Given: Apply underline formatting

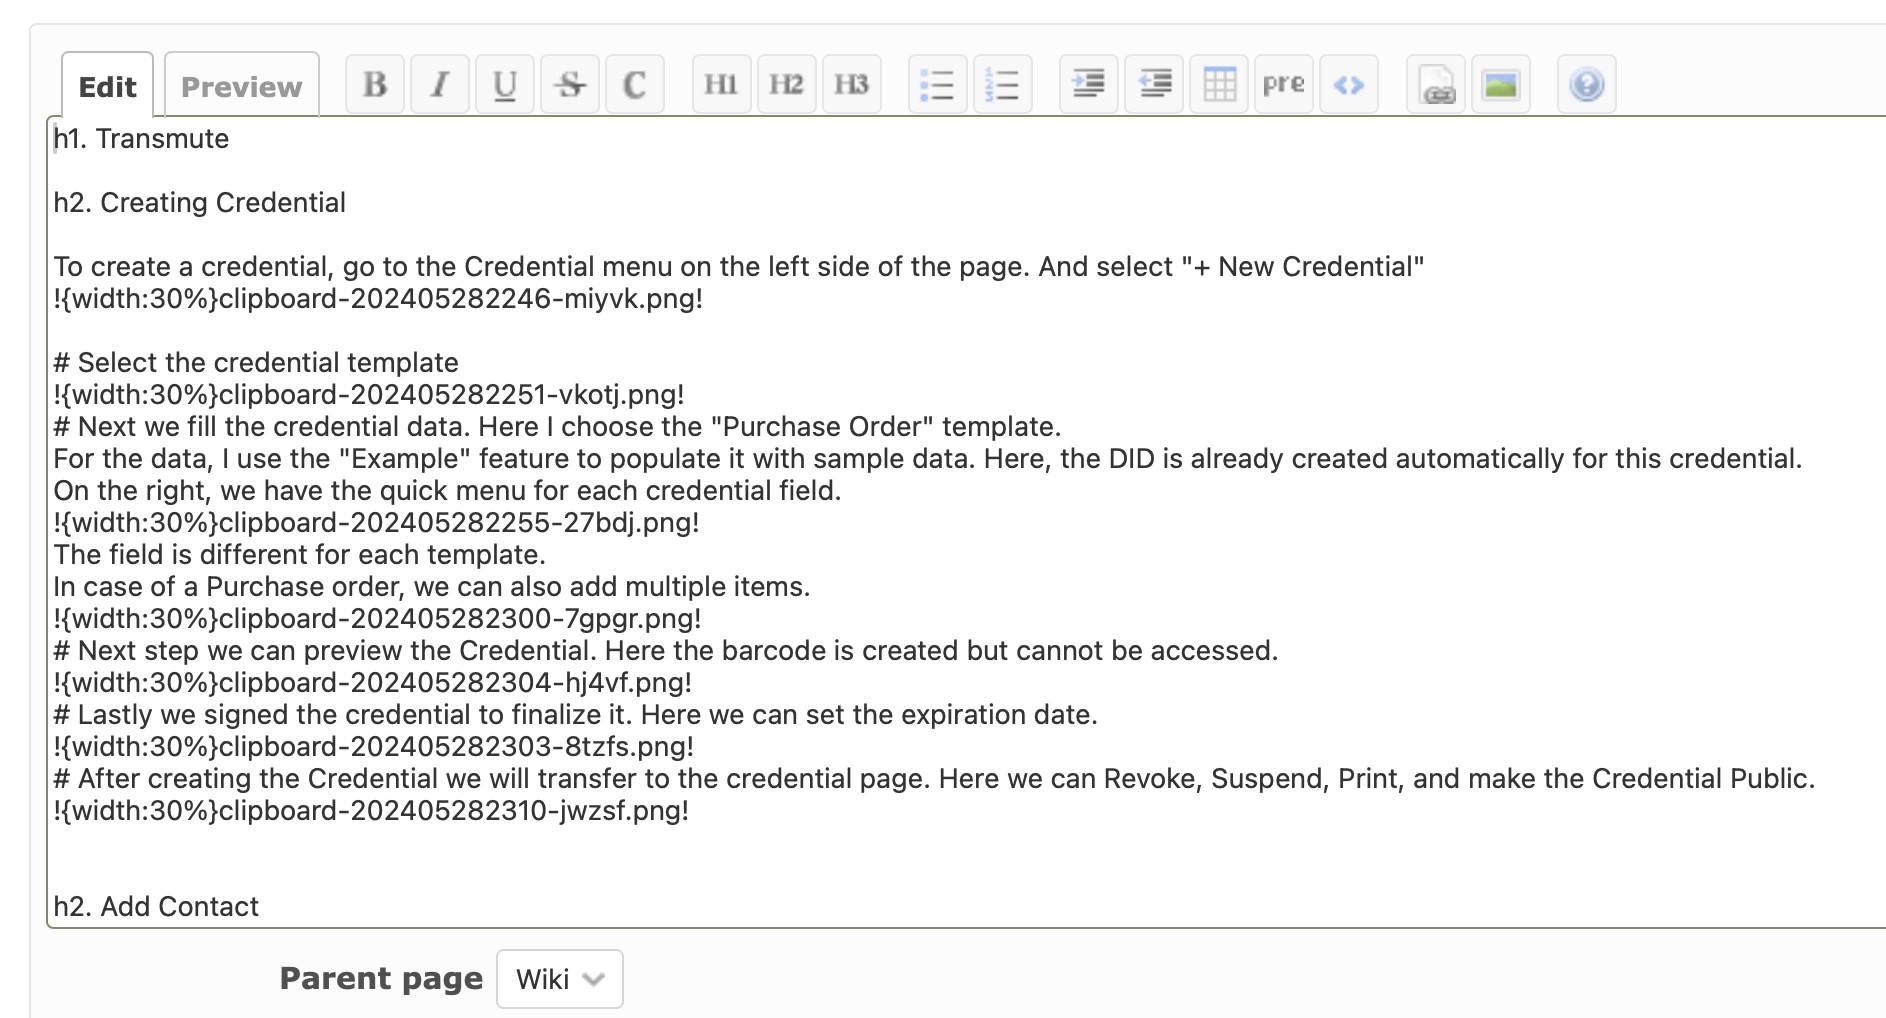Looking at the screenshot, I should (505, 85).
